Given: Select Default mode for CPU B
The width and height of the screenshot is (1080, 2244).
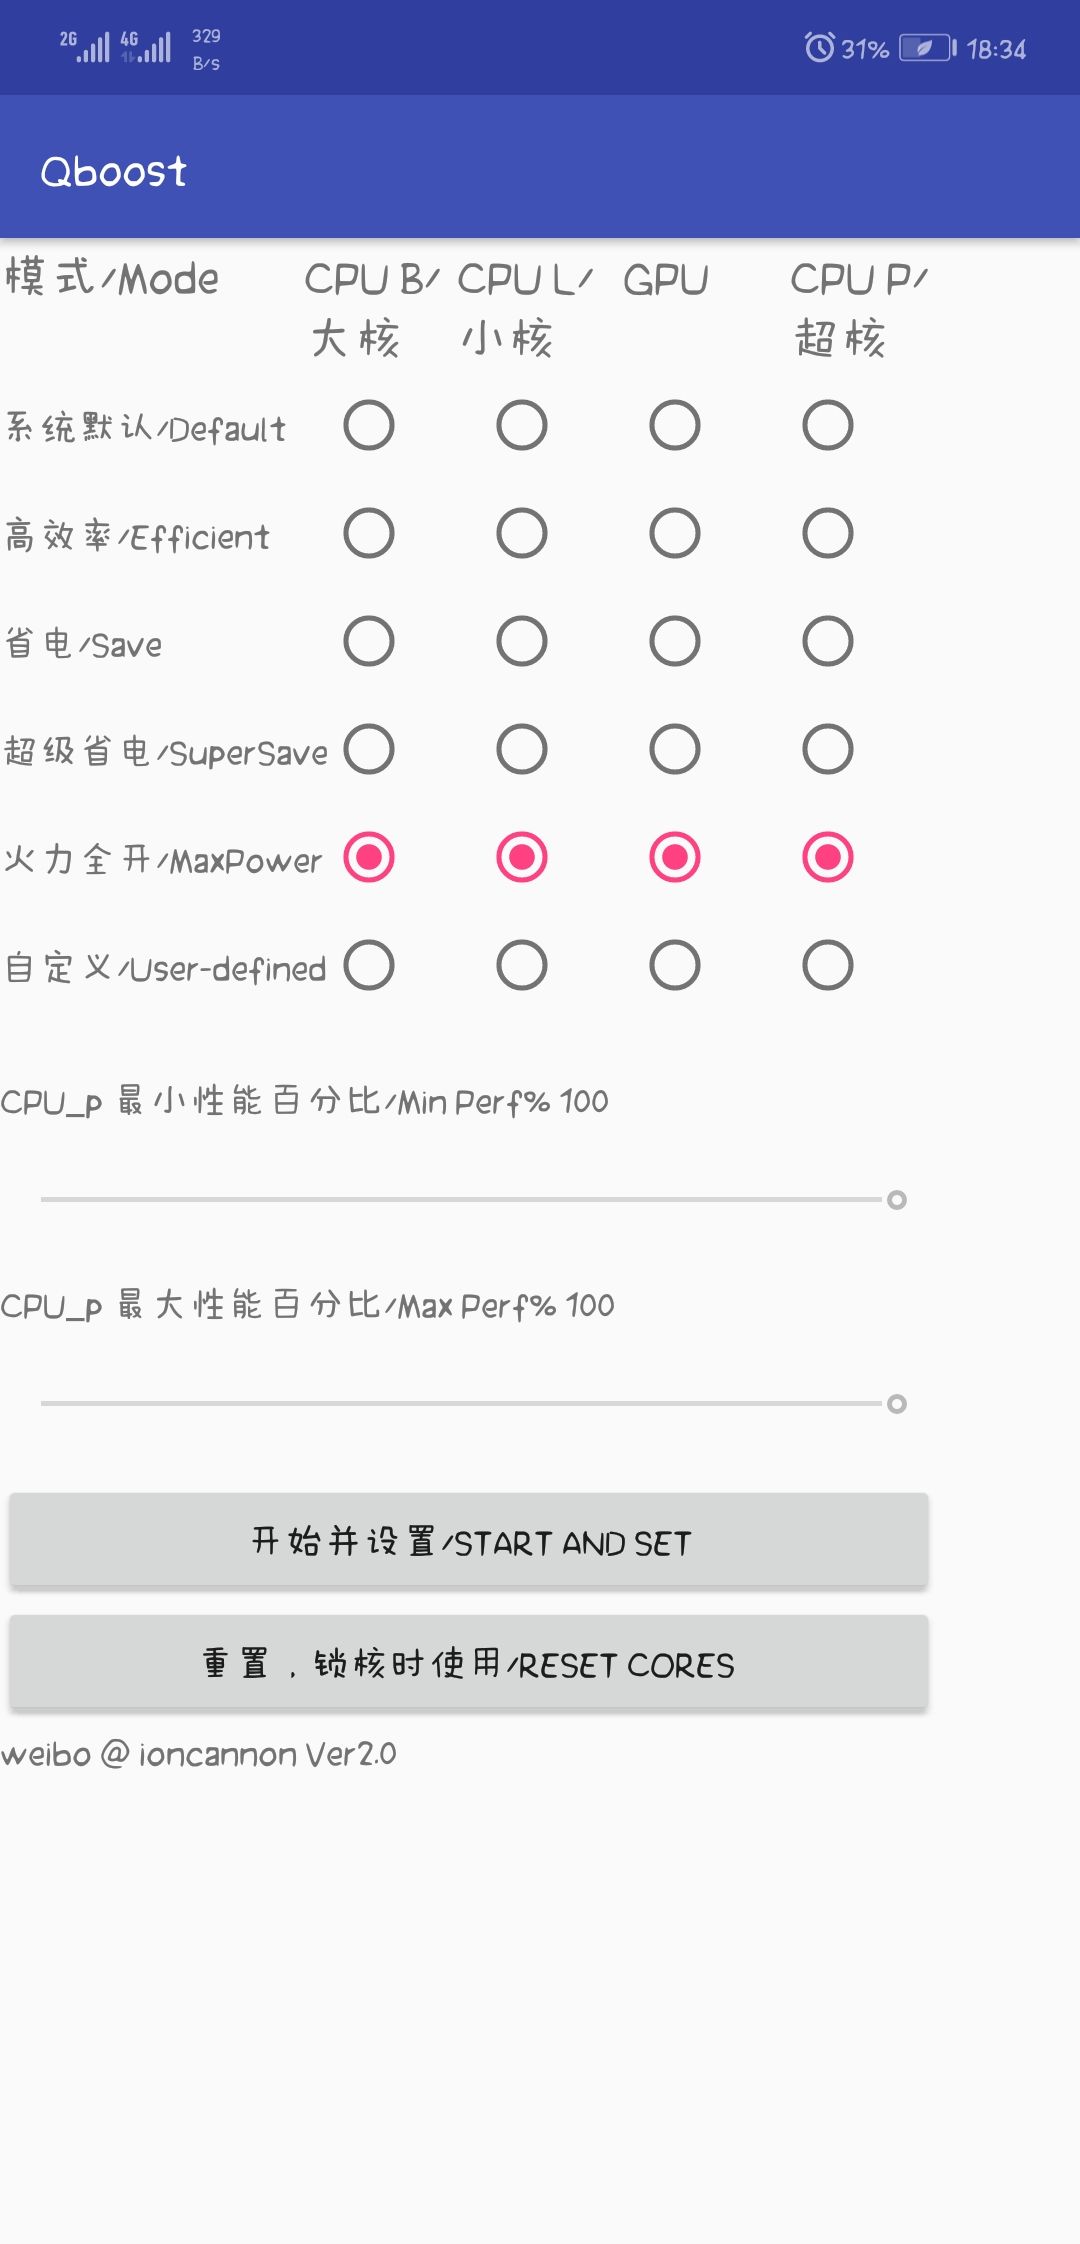Looking at the screenshot, I should [x=369, y=425].
